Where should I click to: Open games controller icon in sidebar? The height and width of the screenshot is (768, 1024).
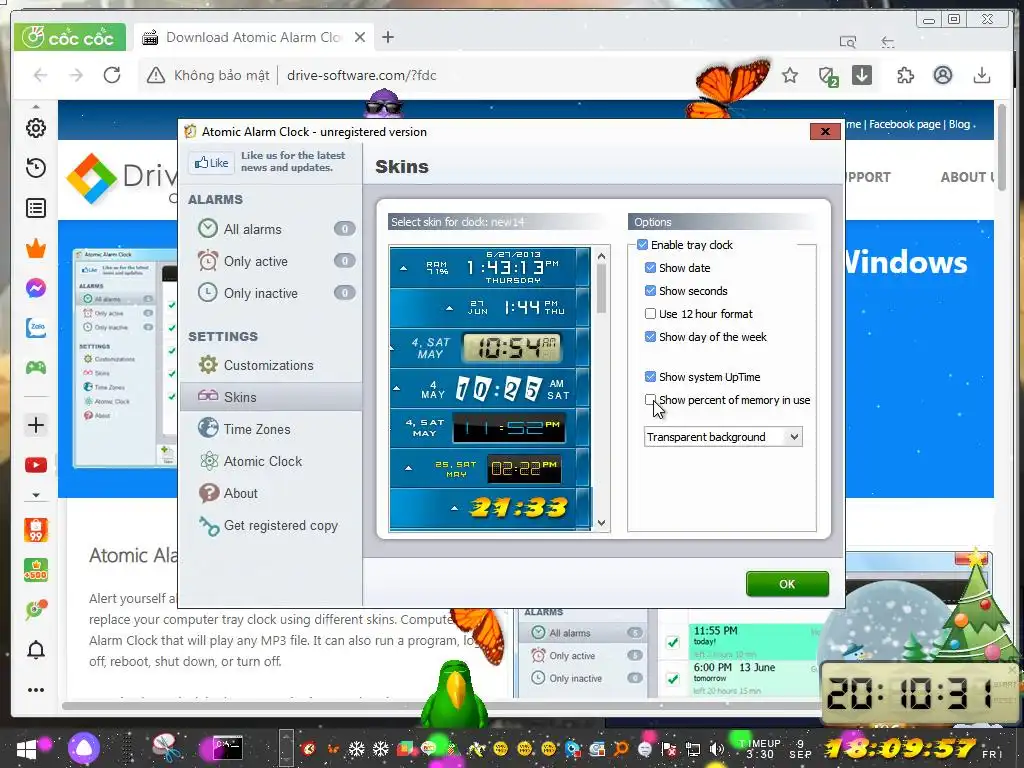36,368
